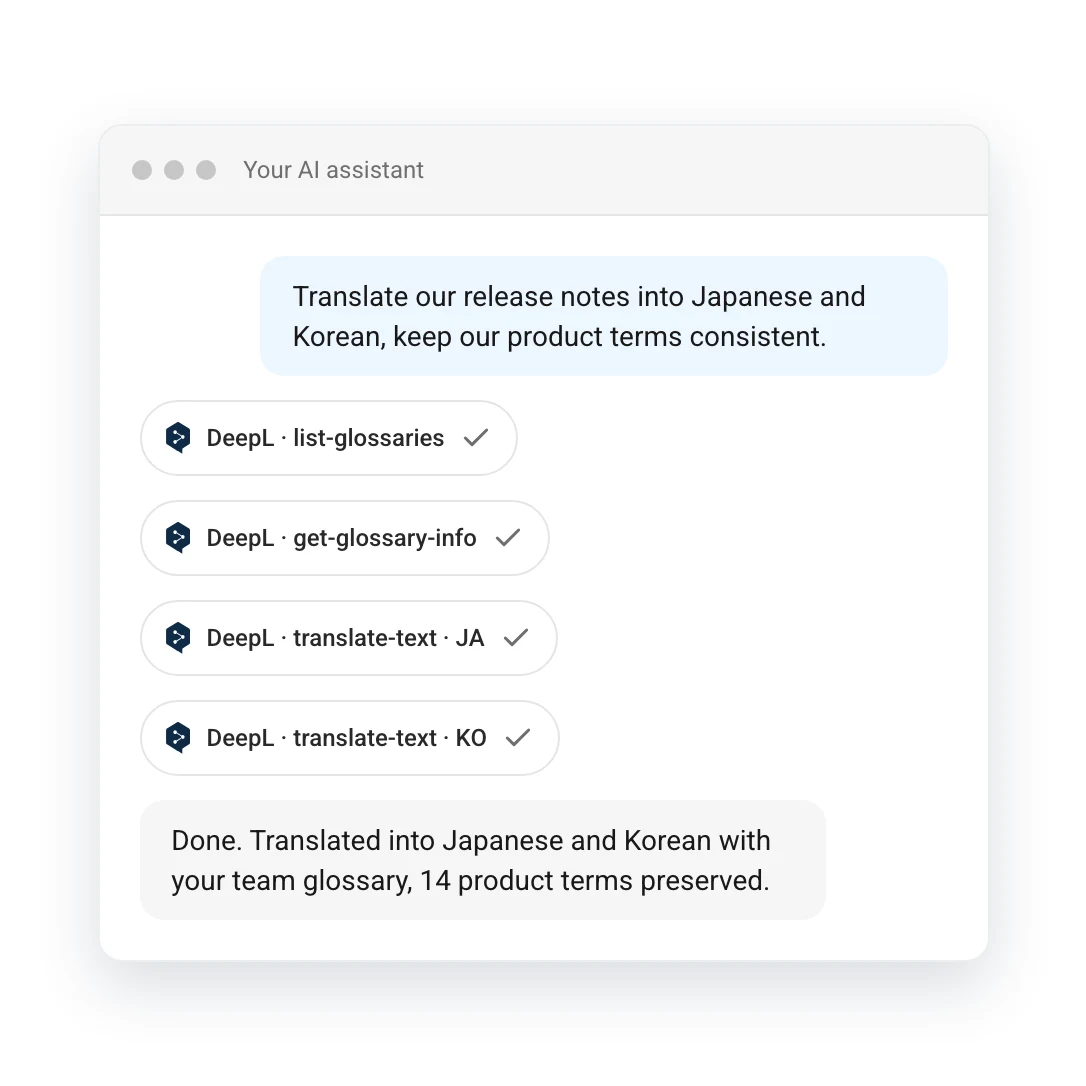
Task: Click the checkmark beside list-glossaries
Action: (476, 438)
